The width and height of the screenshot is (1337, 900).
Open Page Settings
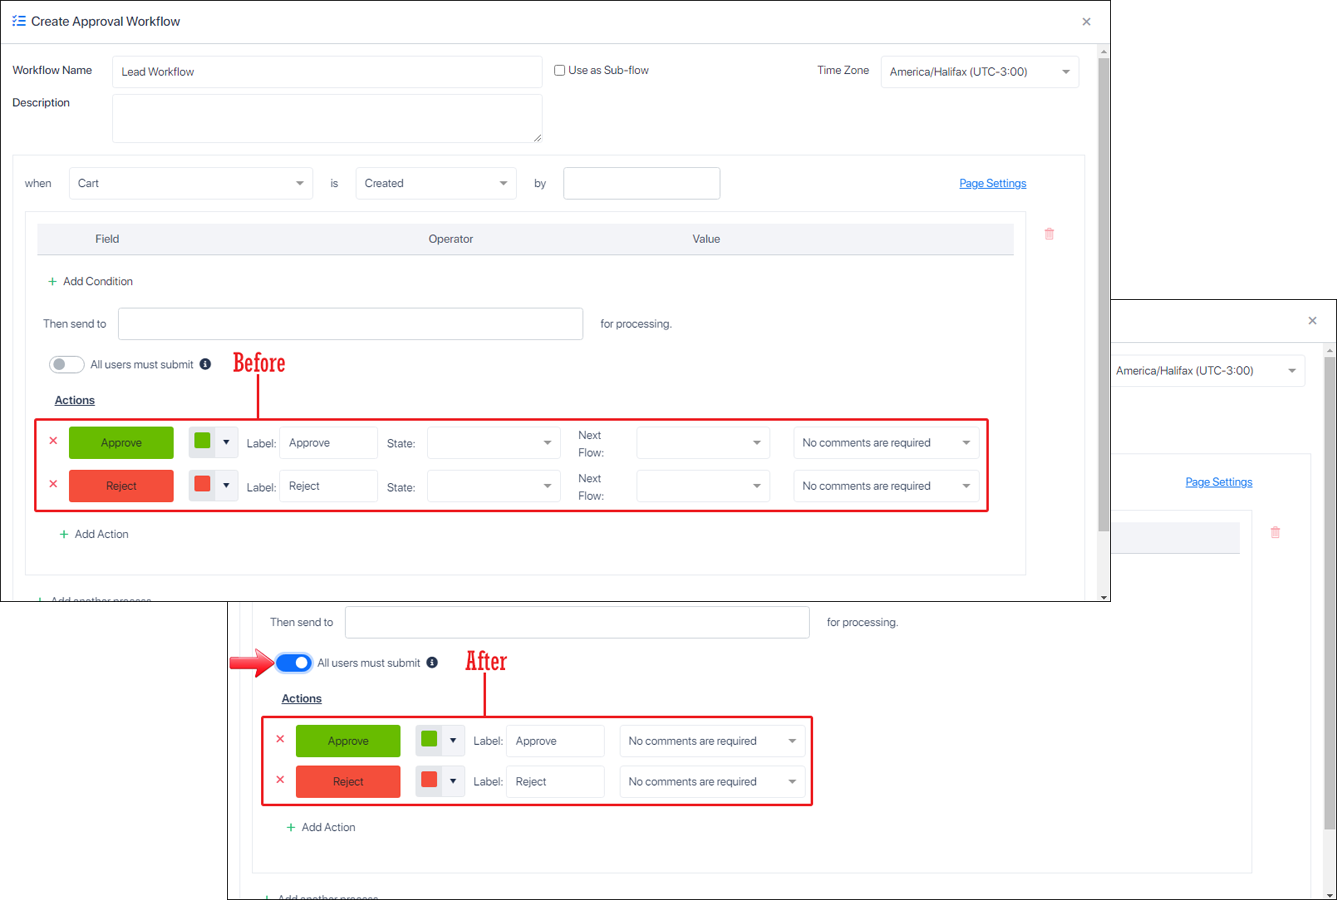tap(992, 183)
